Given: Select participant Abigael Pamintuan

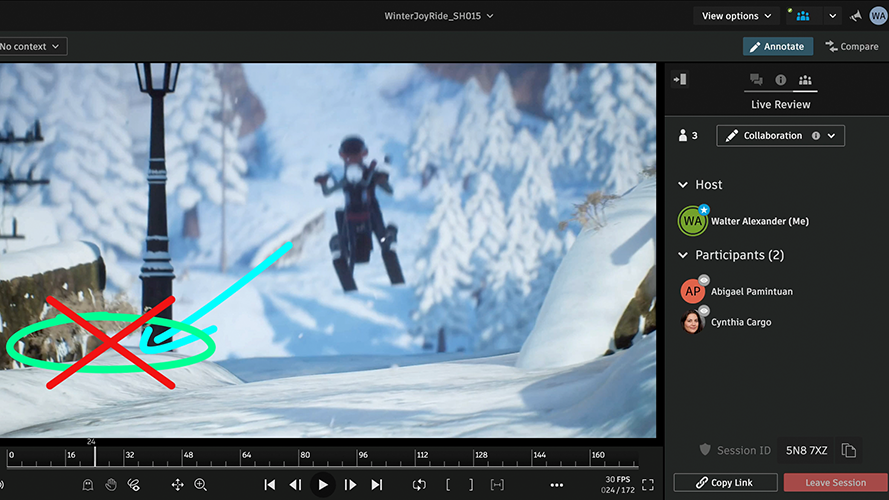Looking at the screenshot, I should click(752, 291).
